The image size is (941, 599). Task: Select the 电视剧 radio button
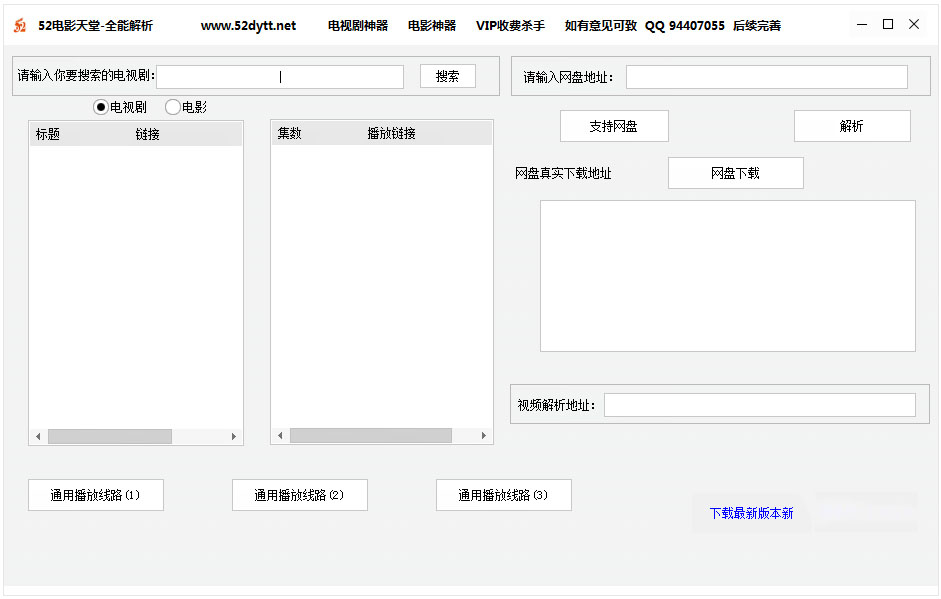pos(101,107)
